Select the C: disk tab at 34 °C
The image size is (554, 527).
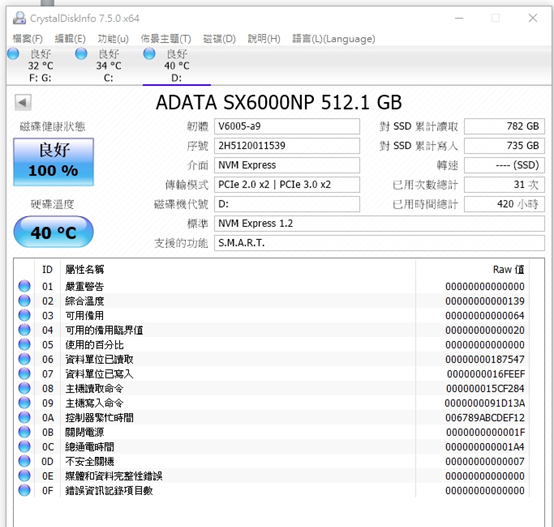tap(108, 66)
